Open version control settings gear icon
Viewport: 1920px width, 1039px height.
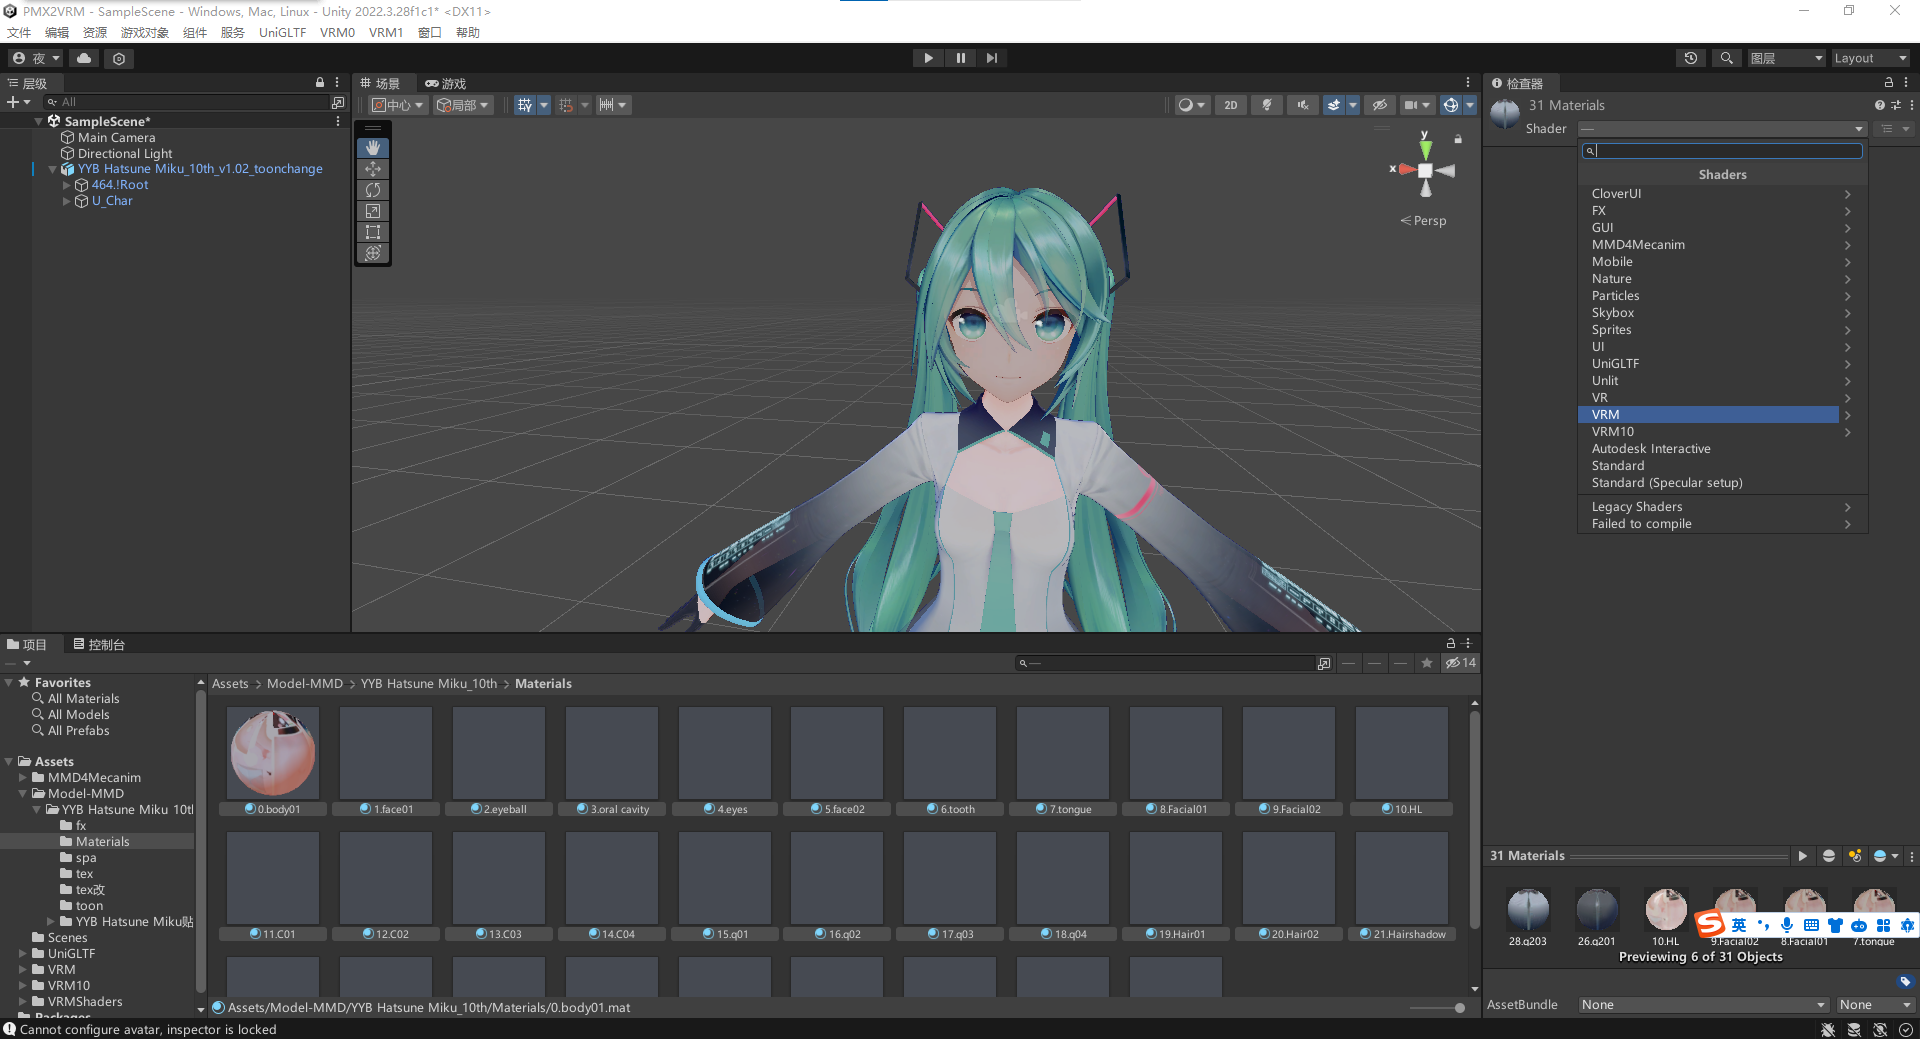[x=119, y=59]
